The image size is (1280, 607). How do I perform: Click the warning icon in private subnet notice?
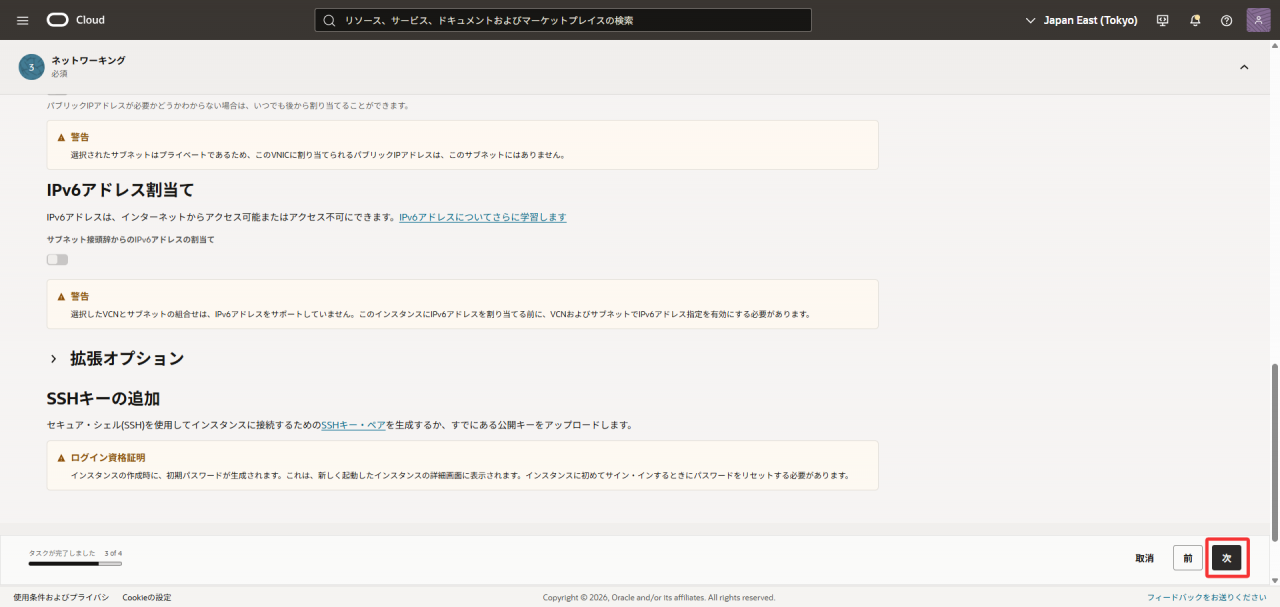pyautogui.click(x=61, y=137)
